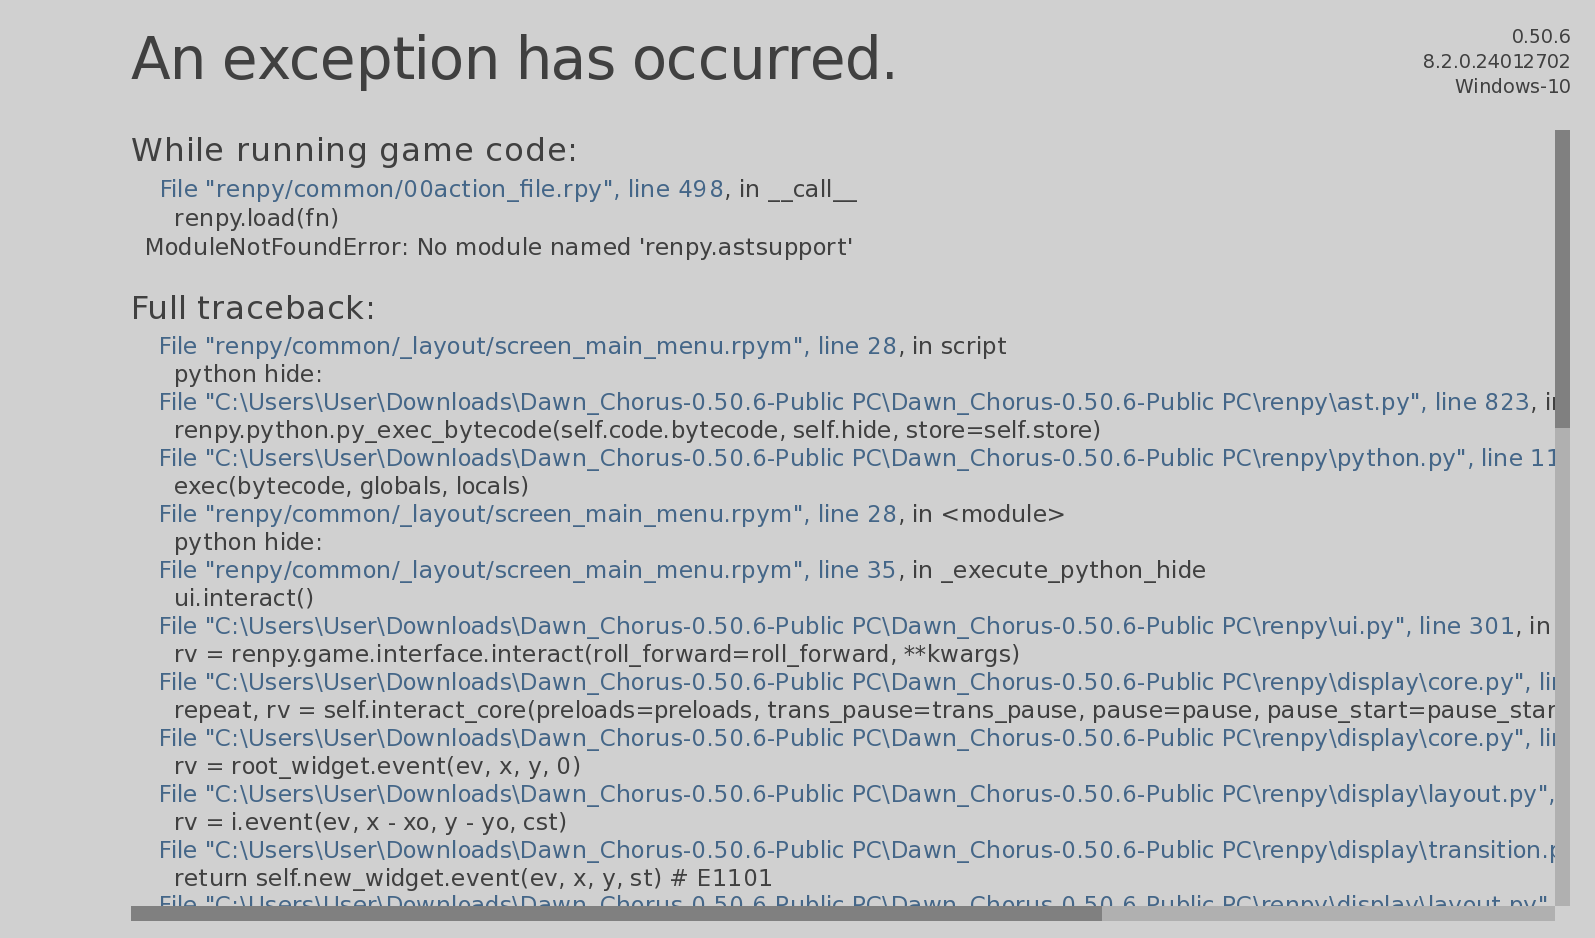Open screen_main_menu.rpym line 28 'in script' link
This screenshot has height=938, width=1595.
[527, 346]
